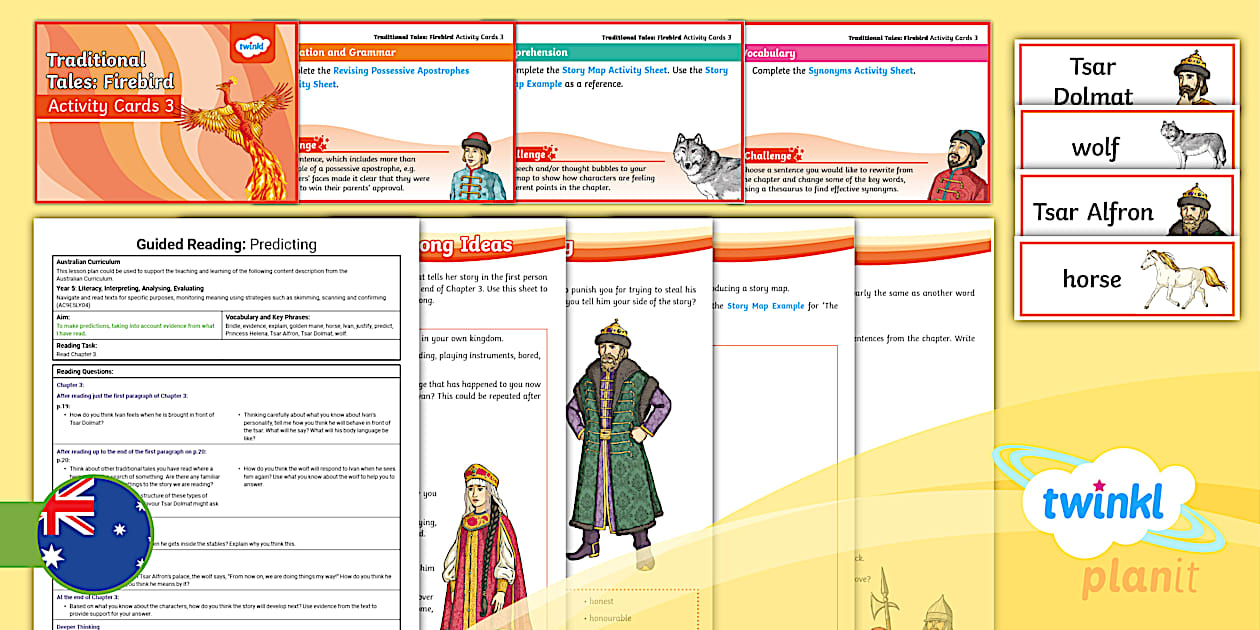Click the Story Map Activity Sheet link
The width and height of the screenshot is (1260, 630).
coord(614,71)
